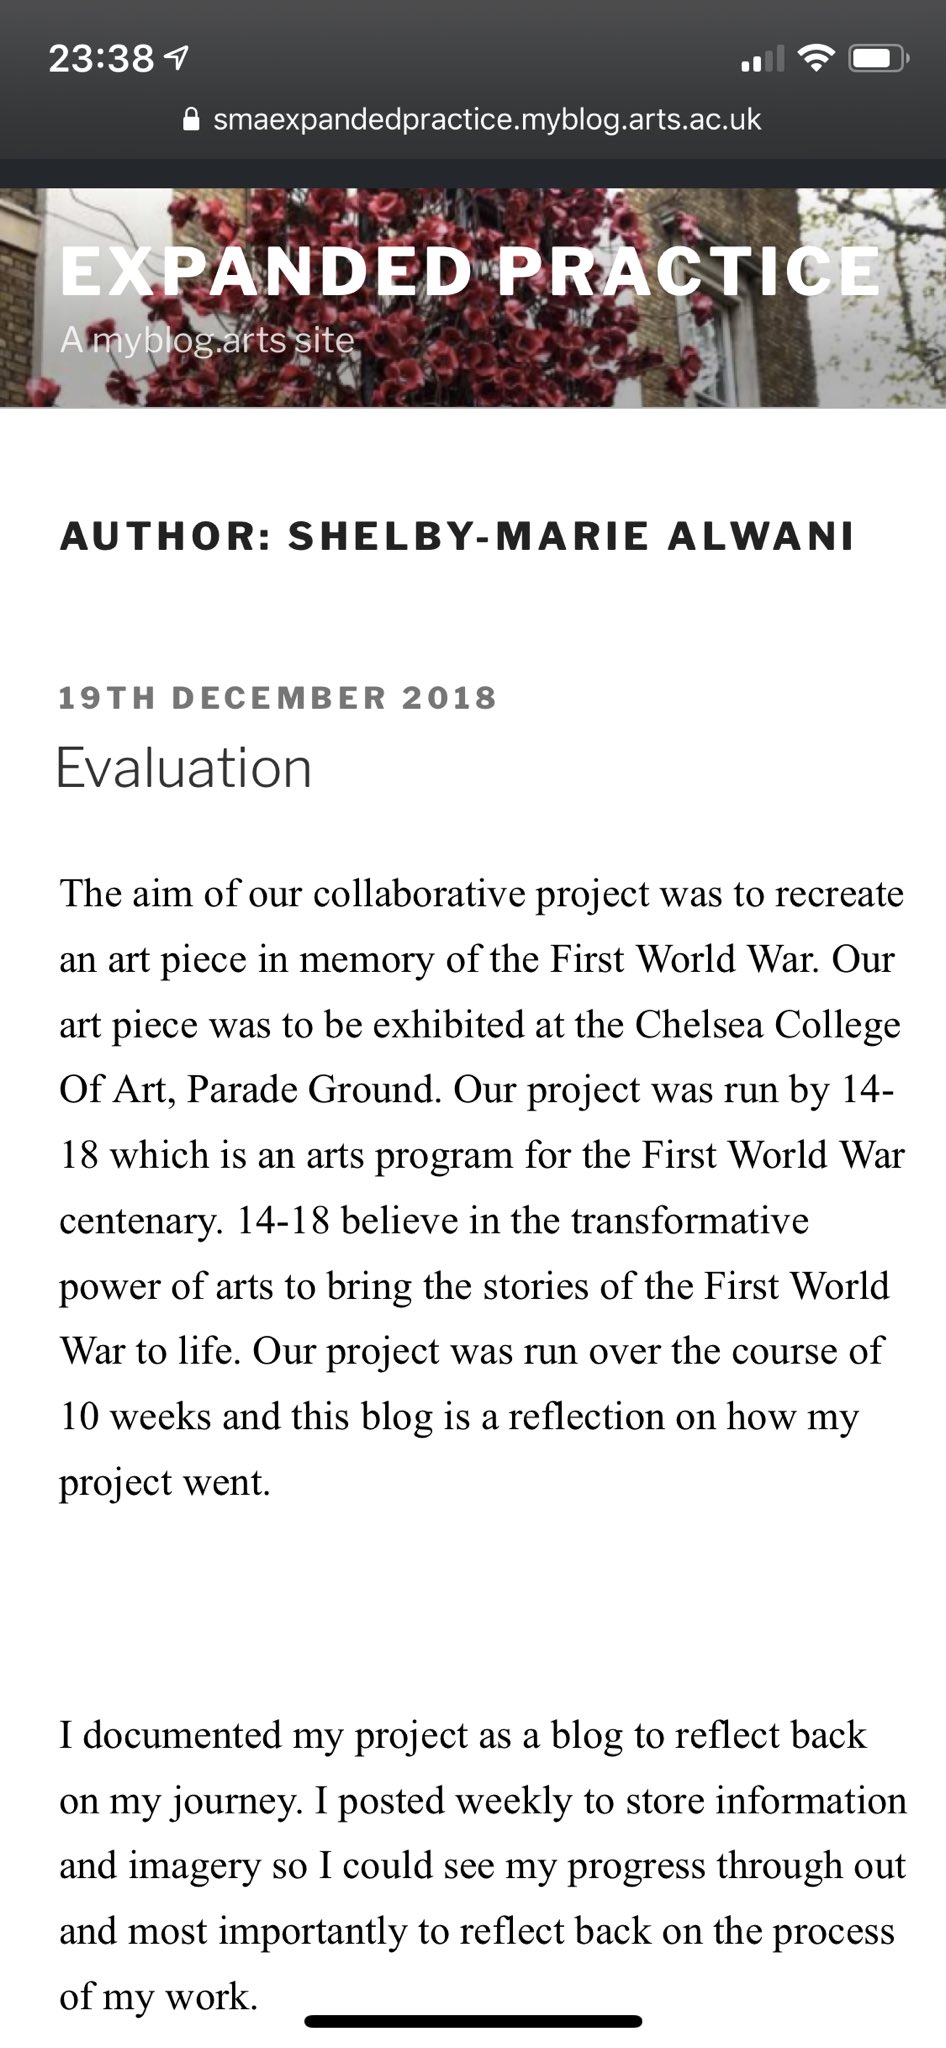Tap the Author: Shelby-Marie Alwani heading
This screenshot has width=946, height=2048.
click(457, 536)
